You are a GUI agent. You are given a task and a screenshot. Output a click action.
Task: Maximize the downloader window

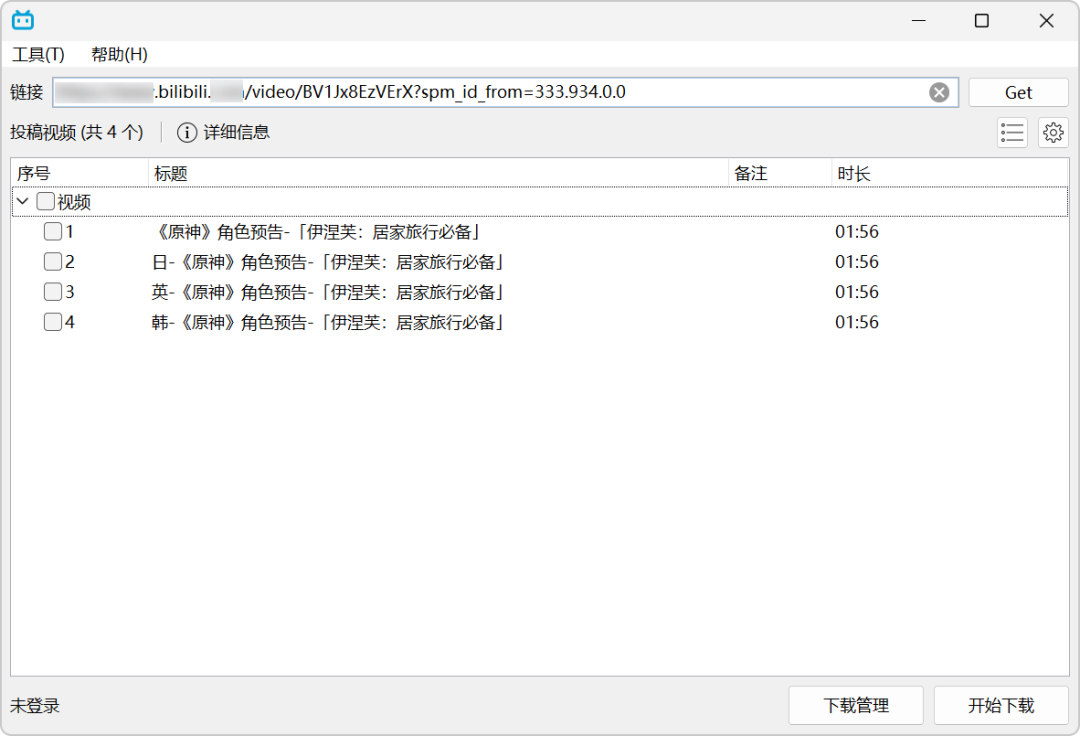pyautogui.click(x=982, y=21)
